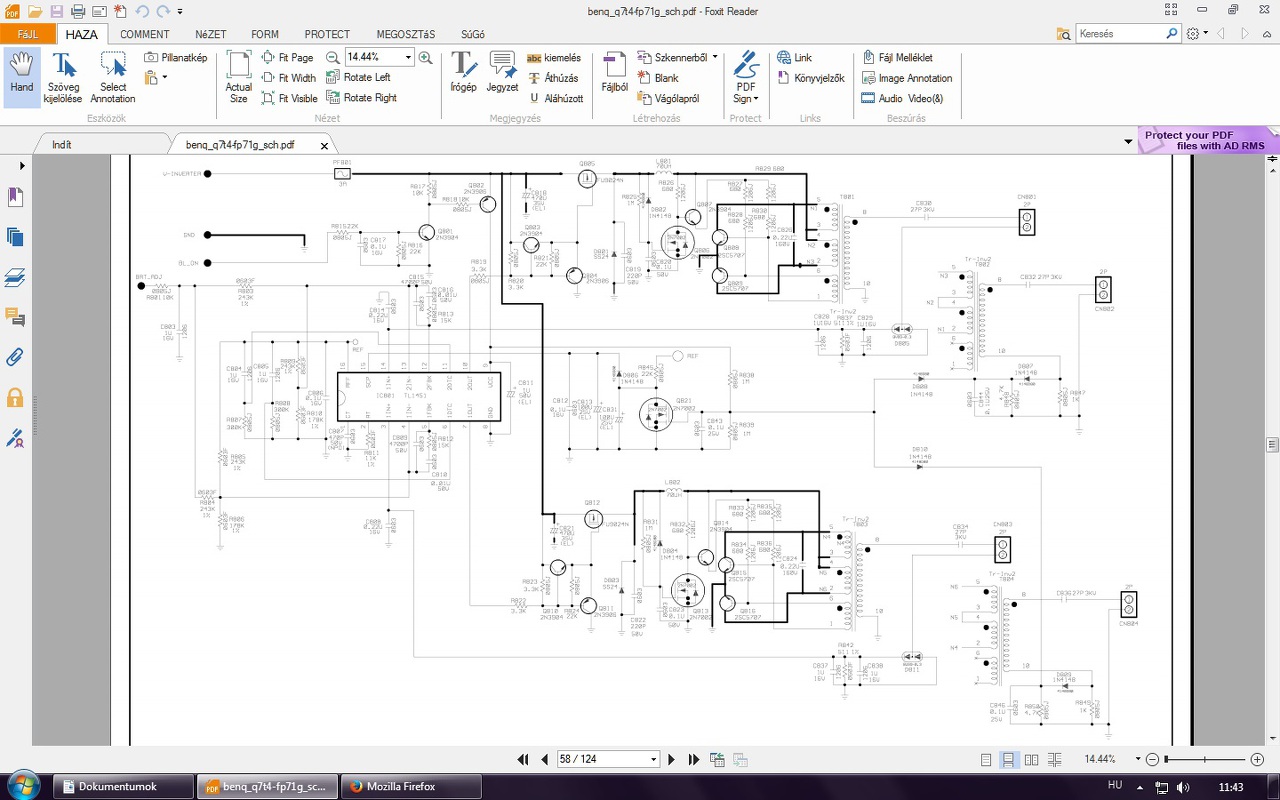This screenshot has width=1280, height=800.
Task: Open the layers sidebar panel
Action: pos(15,277)
